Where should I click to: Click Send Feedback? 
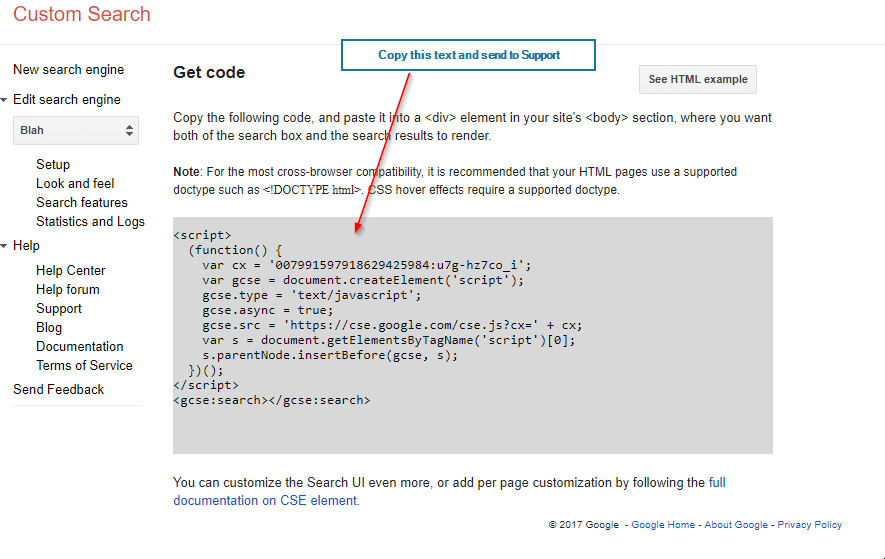tap(59, 389)
